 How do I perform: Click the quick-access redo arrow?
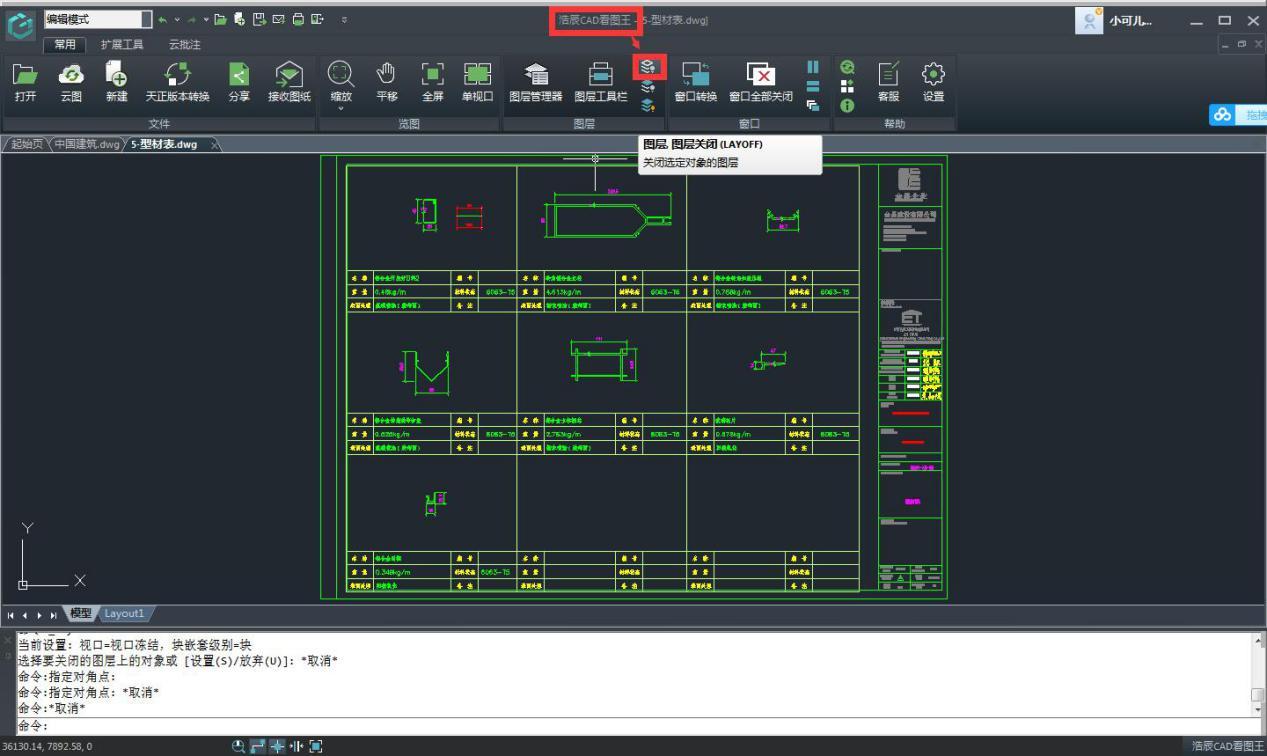194,19
